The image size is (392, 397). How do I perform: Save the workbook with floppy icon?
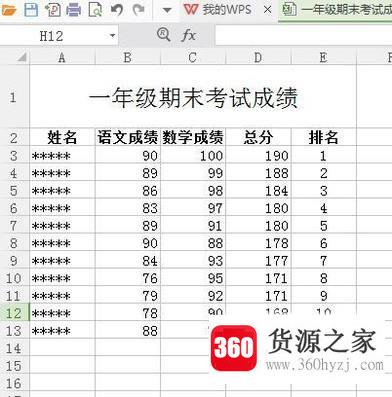click(31, 10)
